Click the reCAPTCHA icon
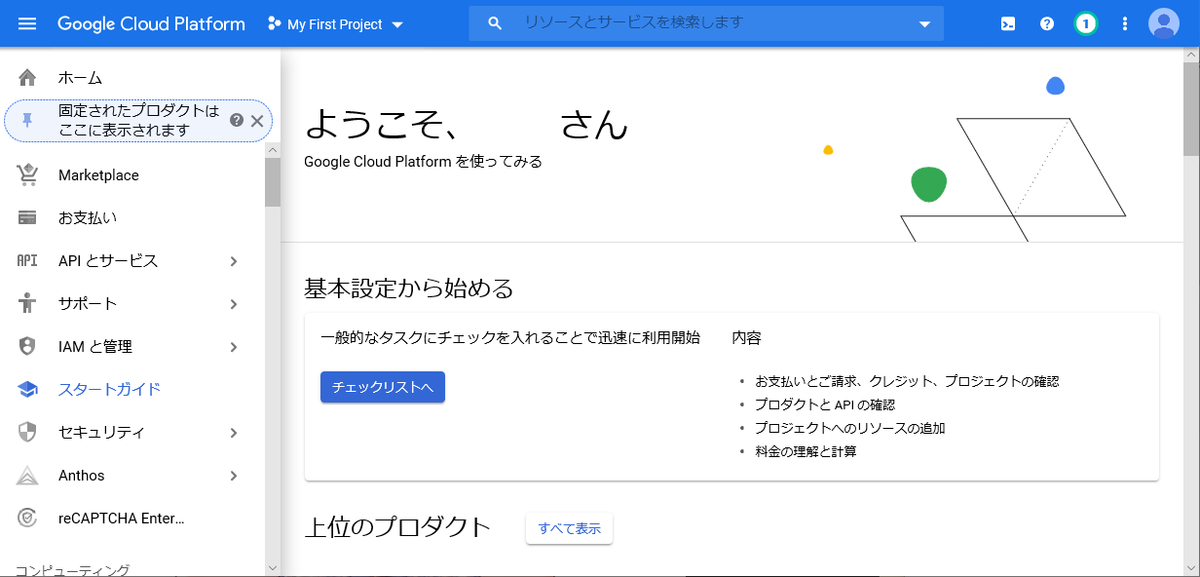 pyautogui.click(x=28, y=518)
